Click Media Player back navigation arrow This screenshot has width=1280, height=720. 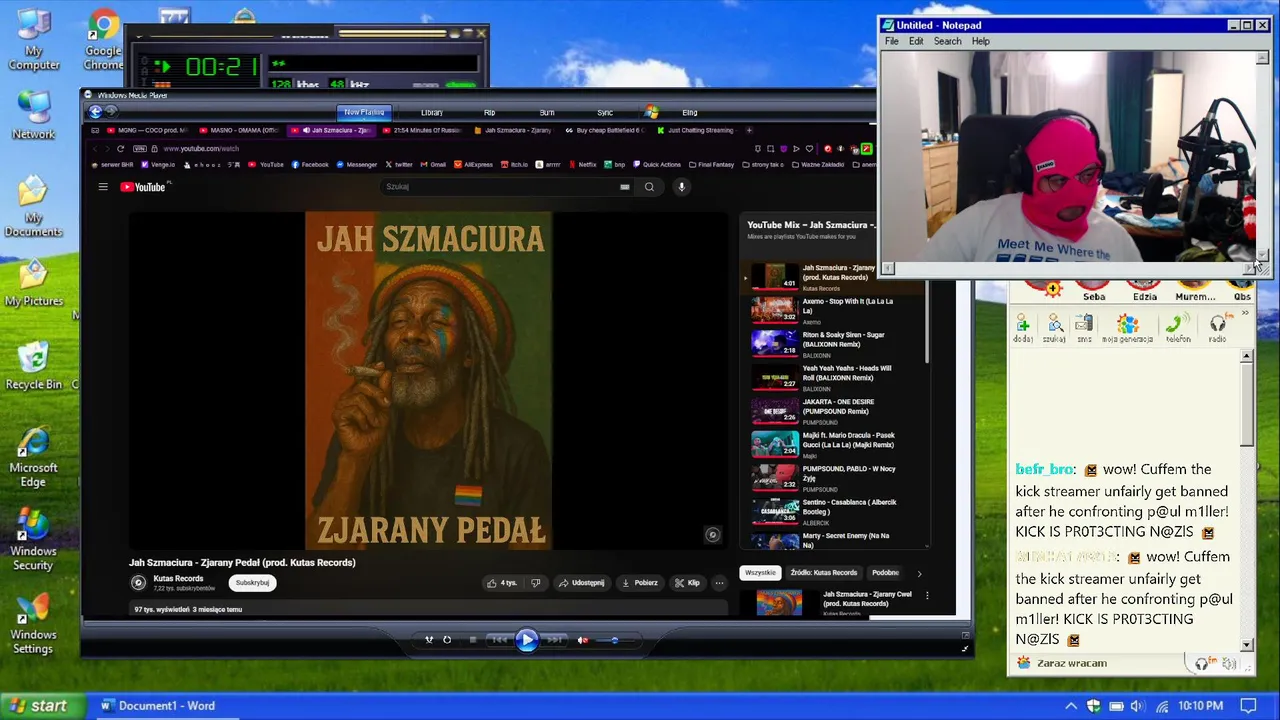(96, 112)
